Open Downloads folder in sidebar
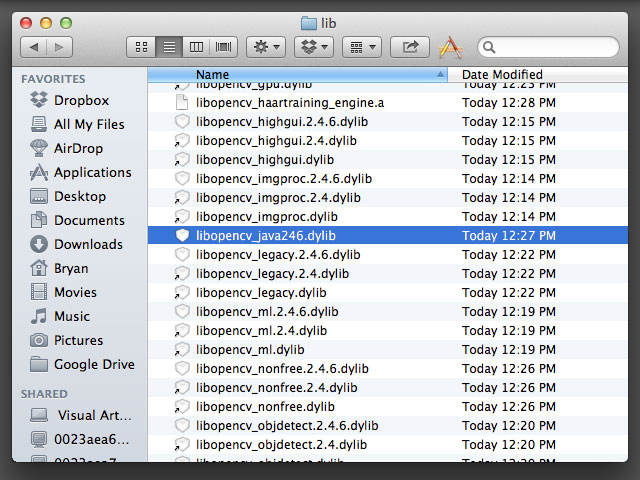Viewport: 640px width, 480px height. point(88,244)
